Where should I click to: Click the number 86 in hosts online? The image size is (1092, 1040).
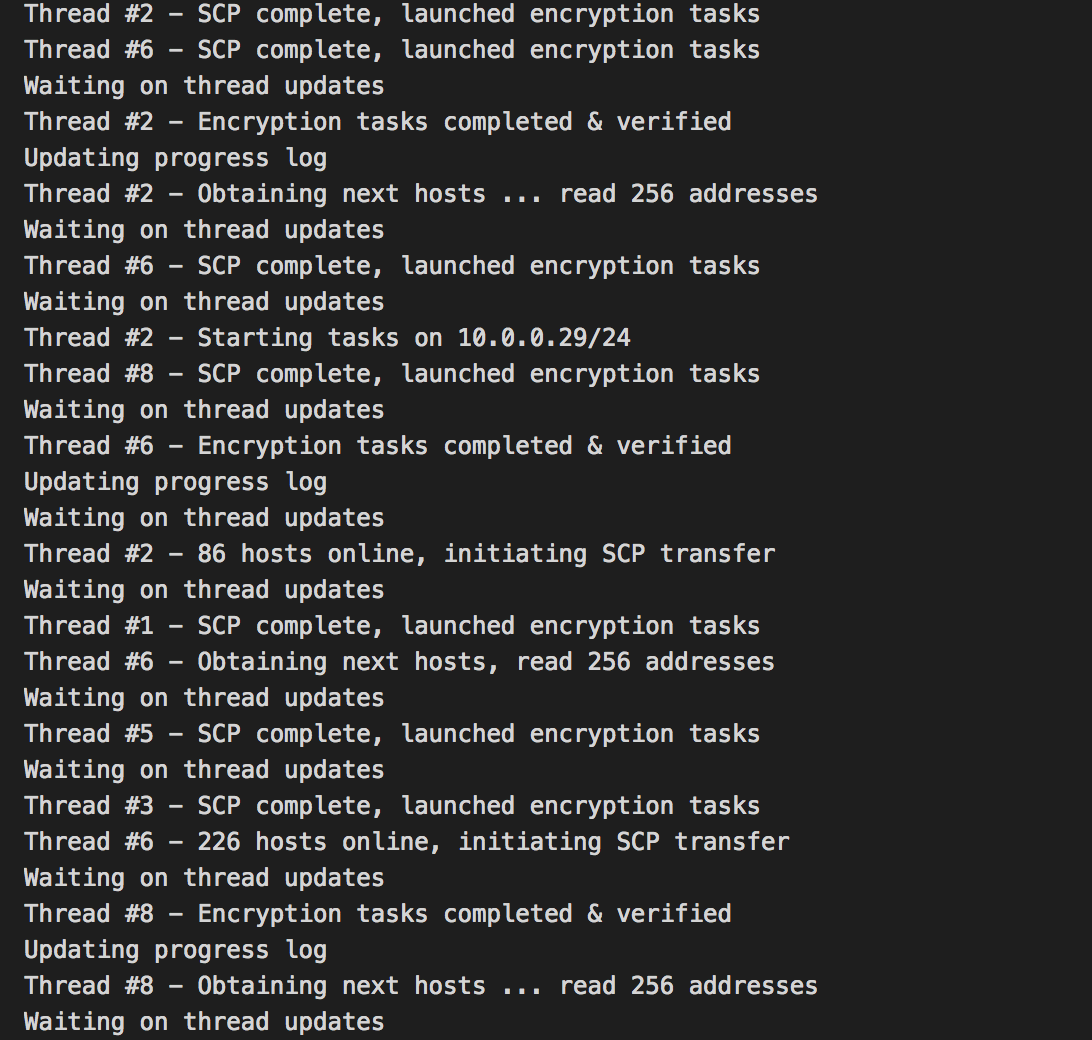[x=211, y=554]
